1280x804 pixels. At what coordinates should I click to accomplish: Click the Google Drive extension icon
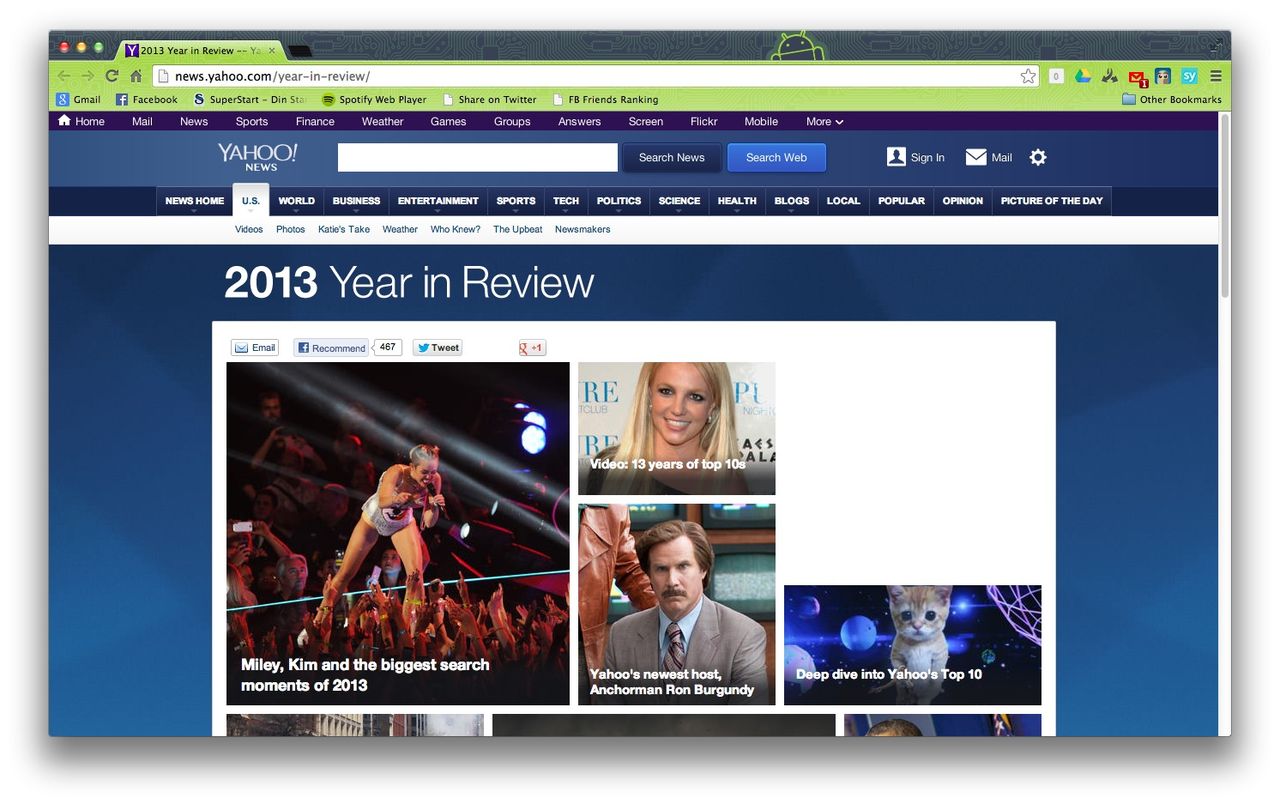1083,76
